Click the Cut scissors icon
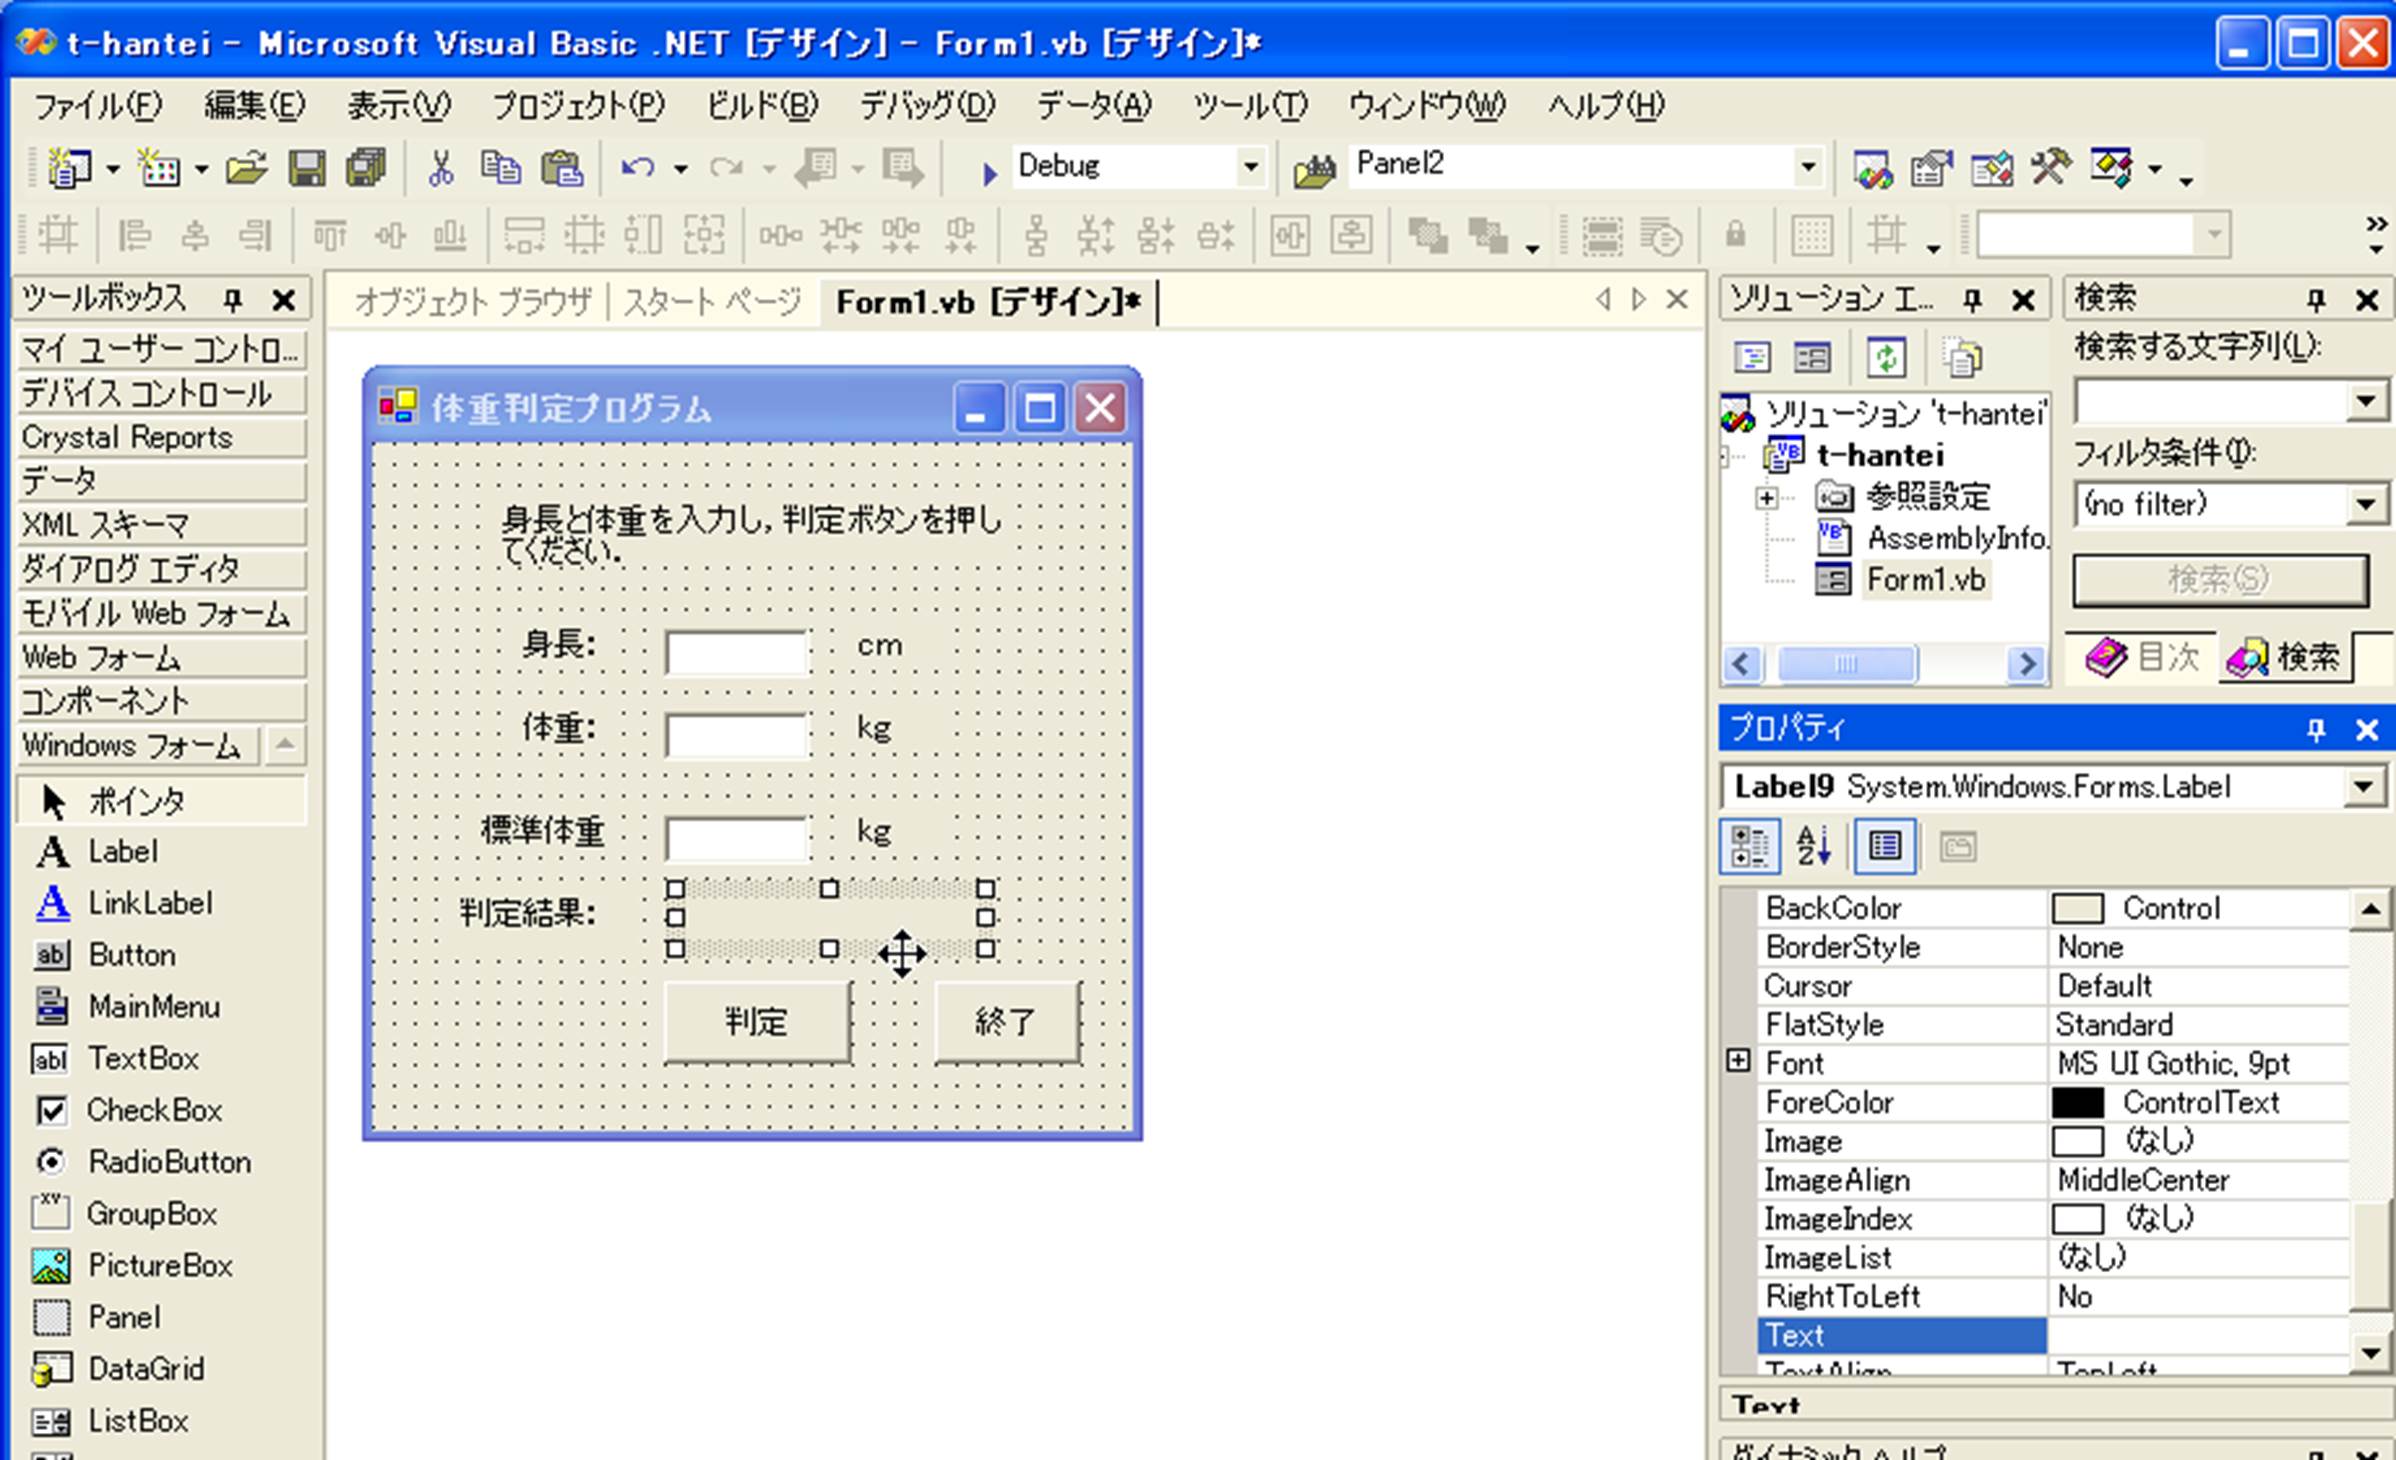This screenshot has height=1460, width=2396. click(x=440, y=167)
